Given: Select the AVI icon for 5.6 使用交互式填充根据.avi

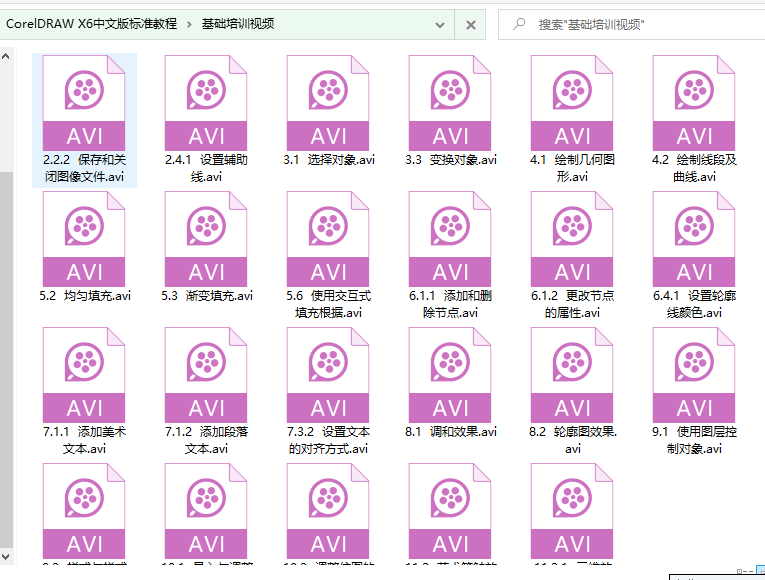Looking at the screenshot, I should [328, 239].
